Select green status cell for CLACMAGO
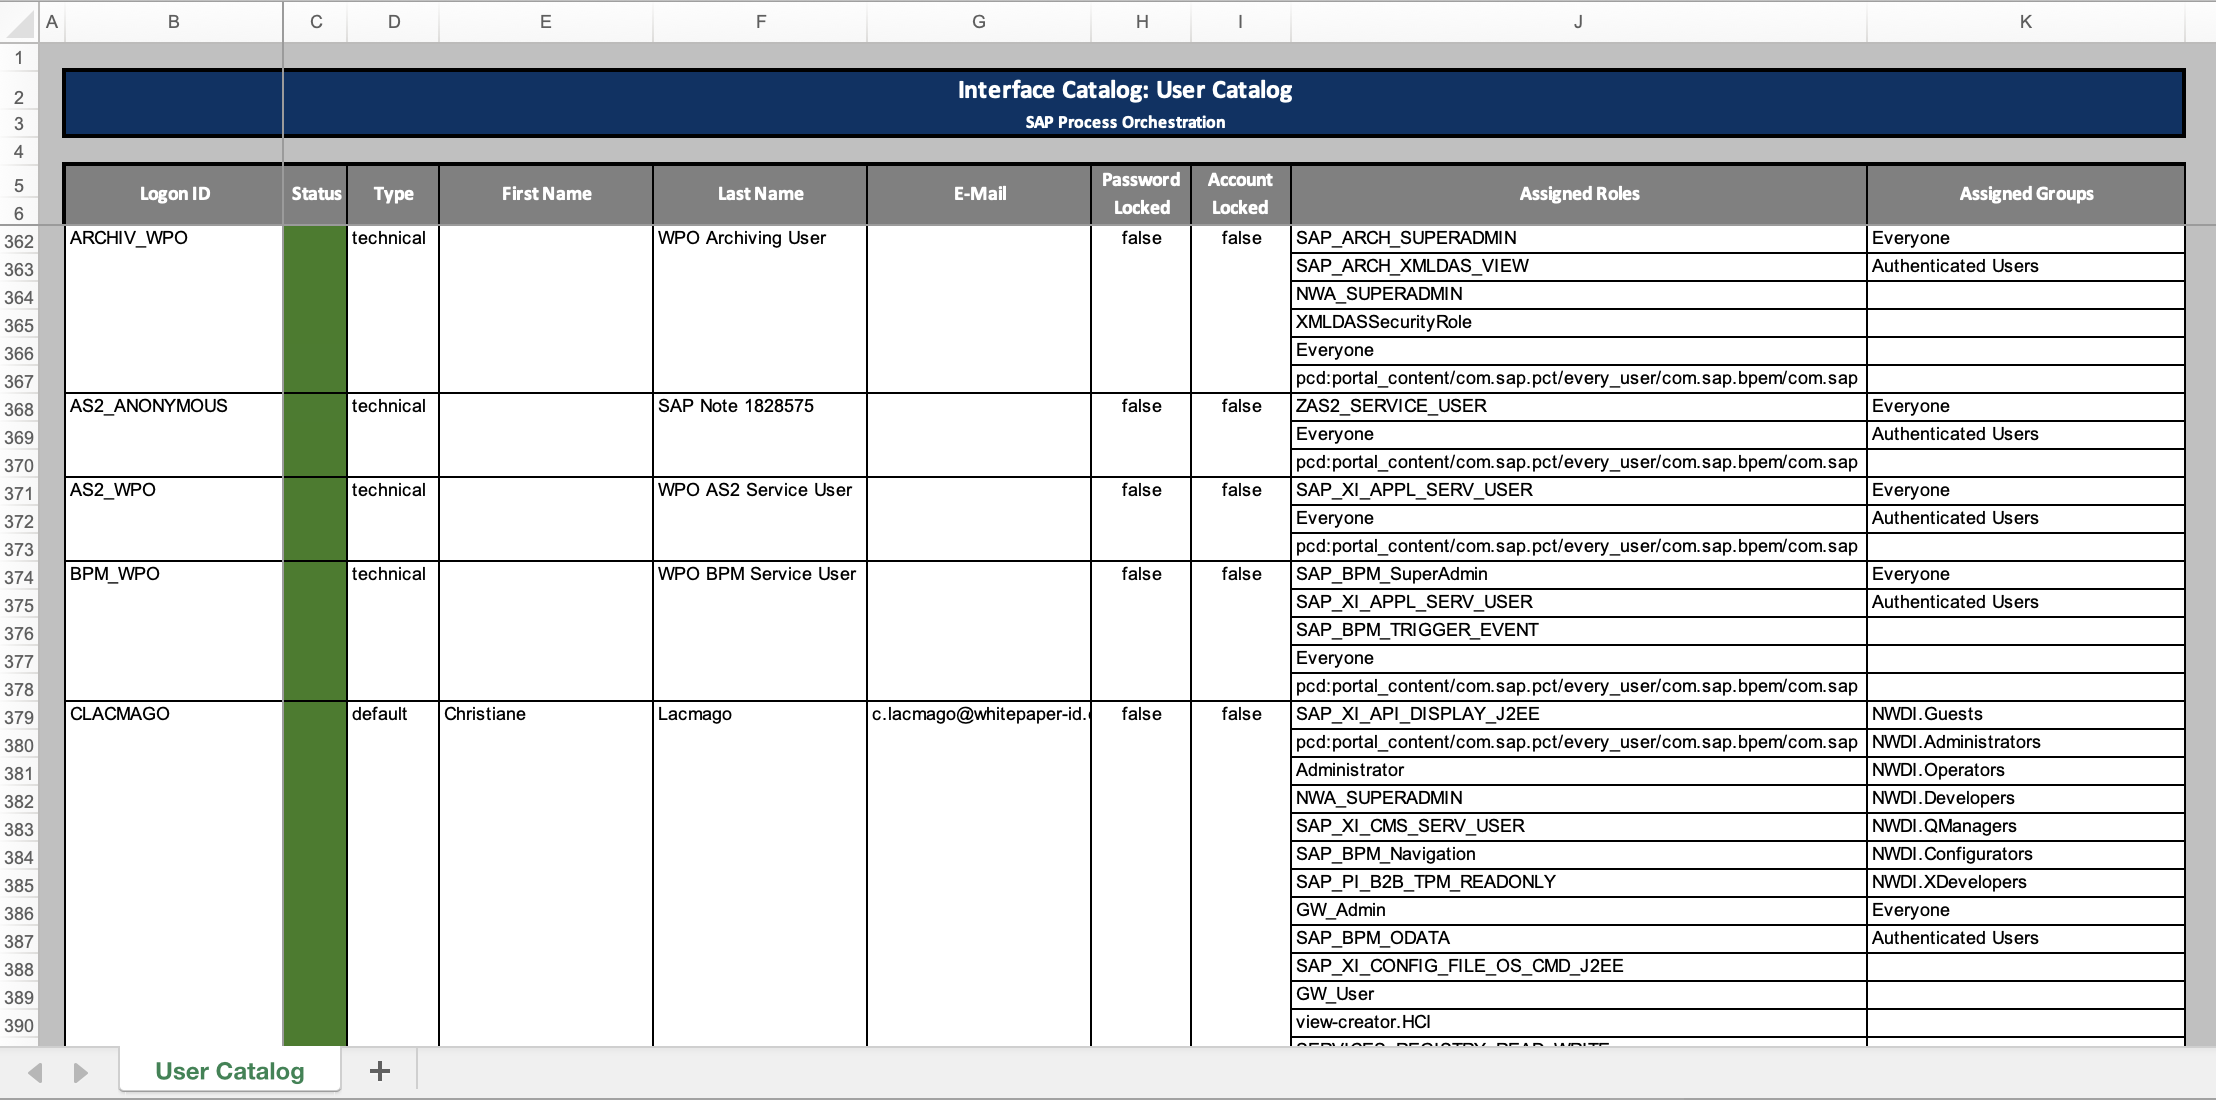 point(316,873)
